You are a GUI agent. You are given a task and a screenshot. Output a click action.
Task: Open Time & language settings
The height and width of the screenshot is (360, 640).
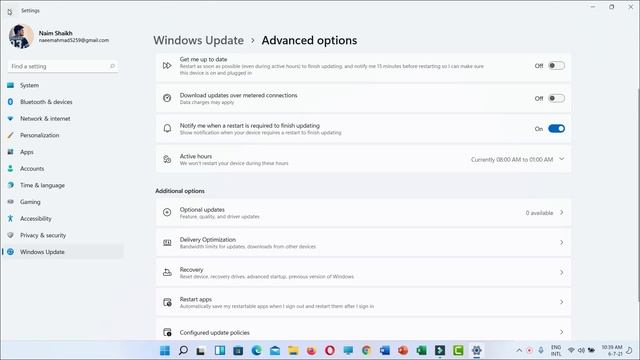[62, 185]
